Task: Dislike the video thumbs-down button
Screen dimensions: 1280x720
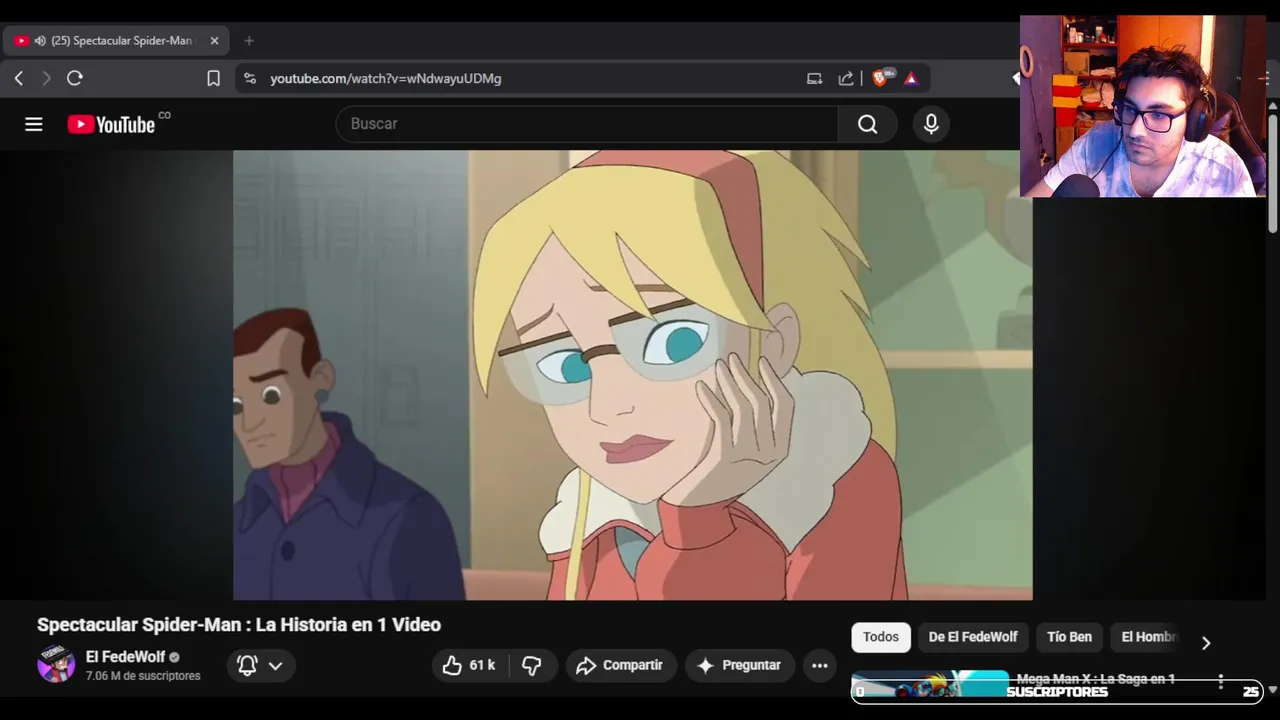Action: (532, 665)
